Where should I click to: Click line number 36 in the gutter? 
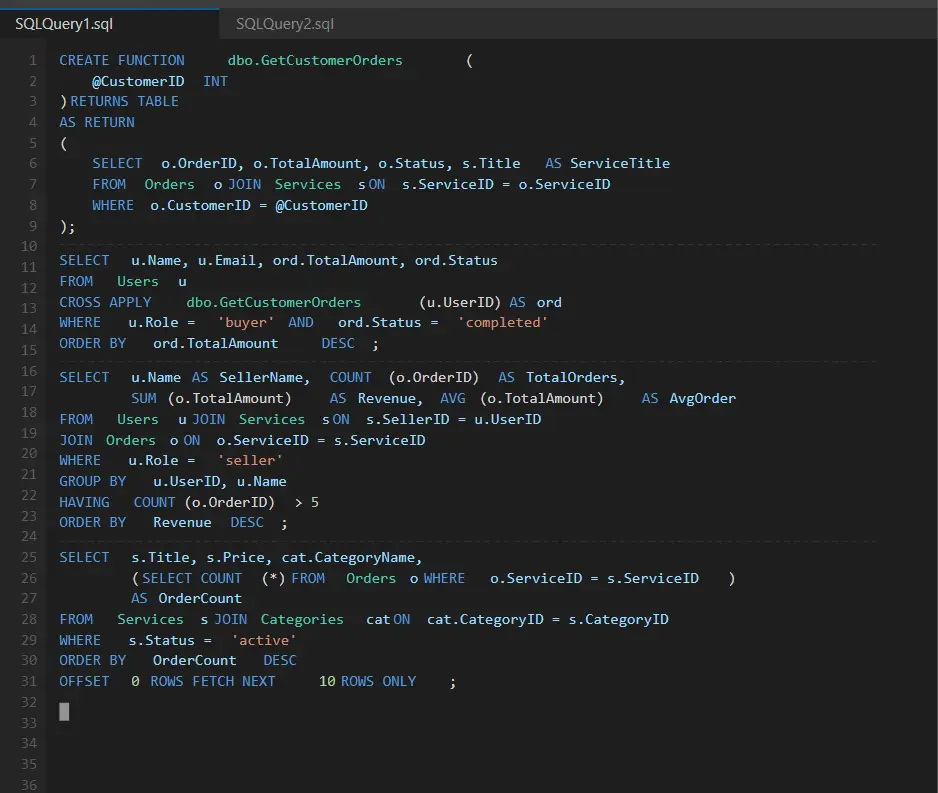click(29, 785)
